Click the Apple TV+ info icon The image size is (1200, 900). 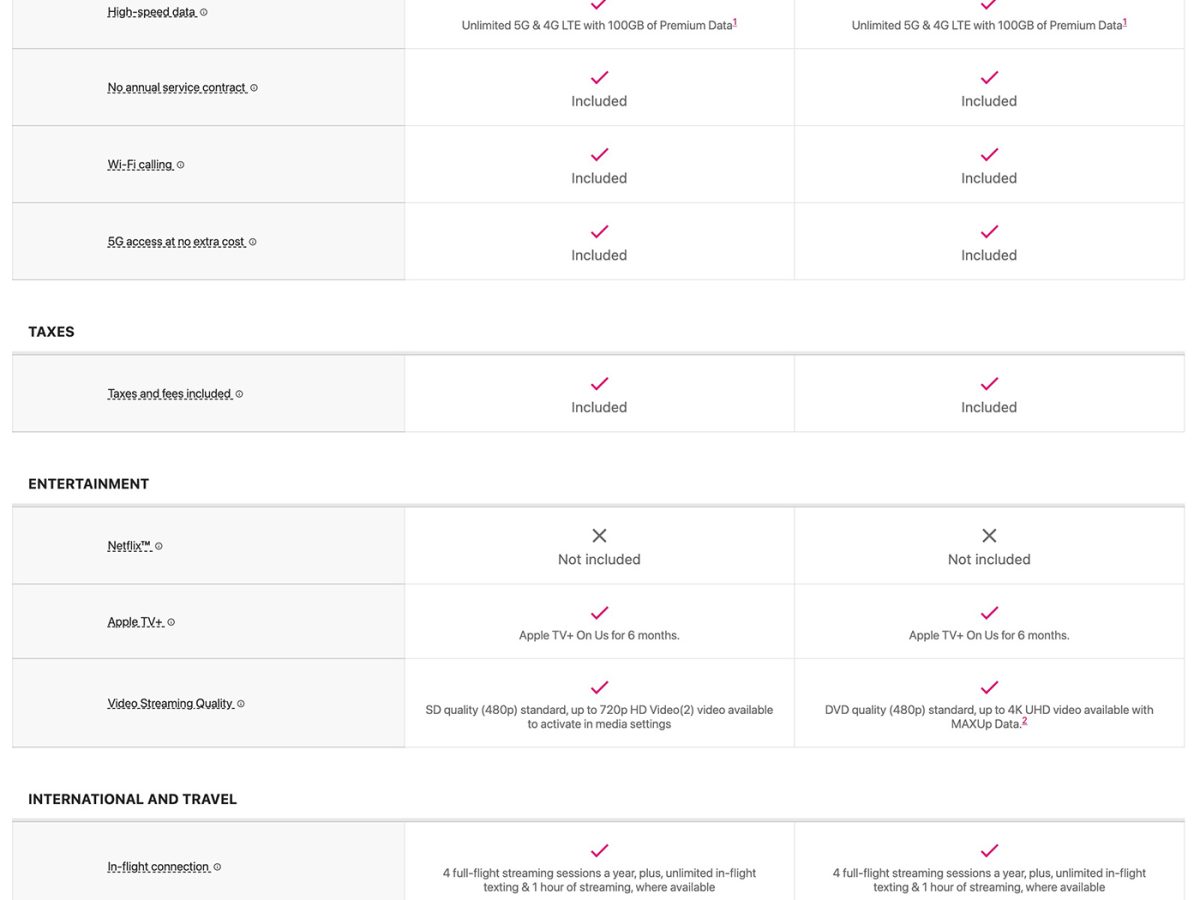click(x=171, y=622)
